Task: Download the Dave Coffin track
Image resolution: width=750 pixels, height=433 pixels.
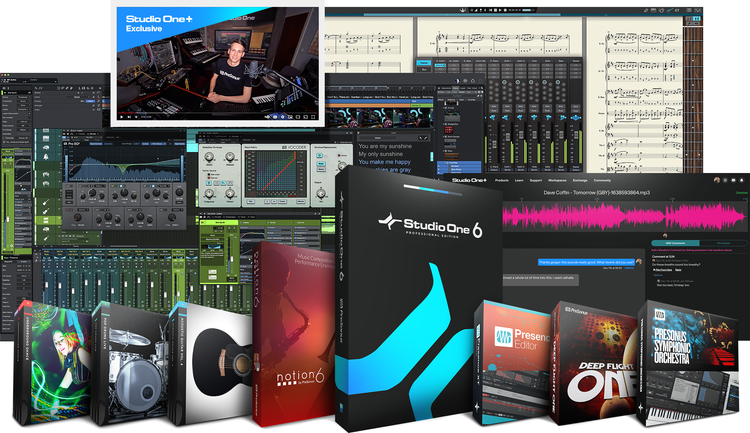Action: [x=741, y=192]
